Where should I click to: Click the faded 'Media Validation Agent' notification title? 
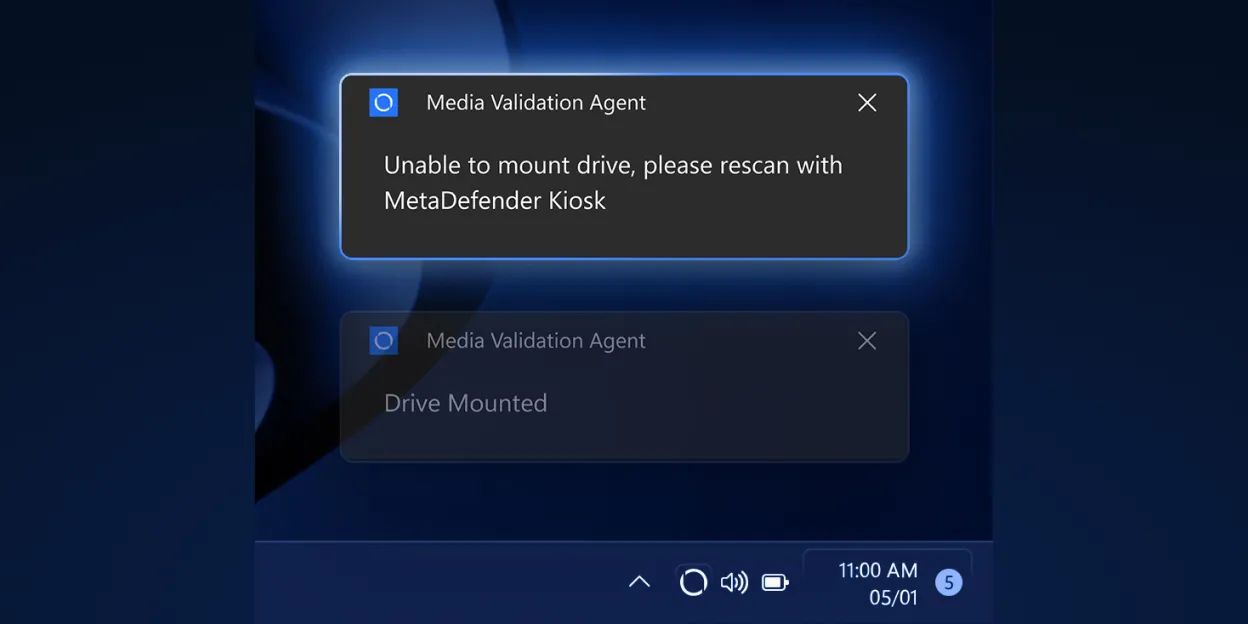[x=536, y=340]
